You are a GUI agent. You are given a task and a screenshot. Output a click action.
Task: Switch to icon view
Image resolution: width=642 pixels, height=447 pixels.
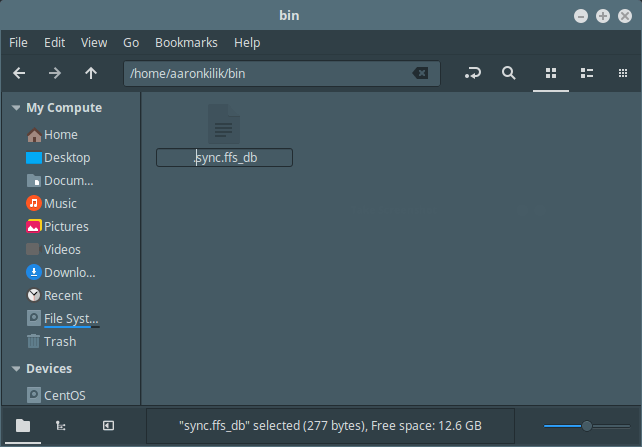click(549, 73)
